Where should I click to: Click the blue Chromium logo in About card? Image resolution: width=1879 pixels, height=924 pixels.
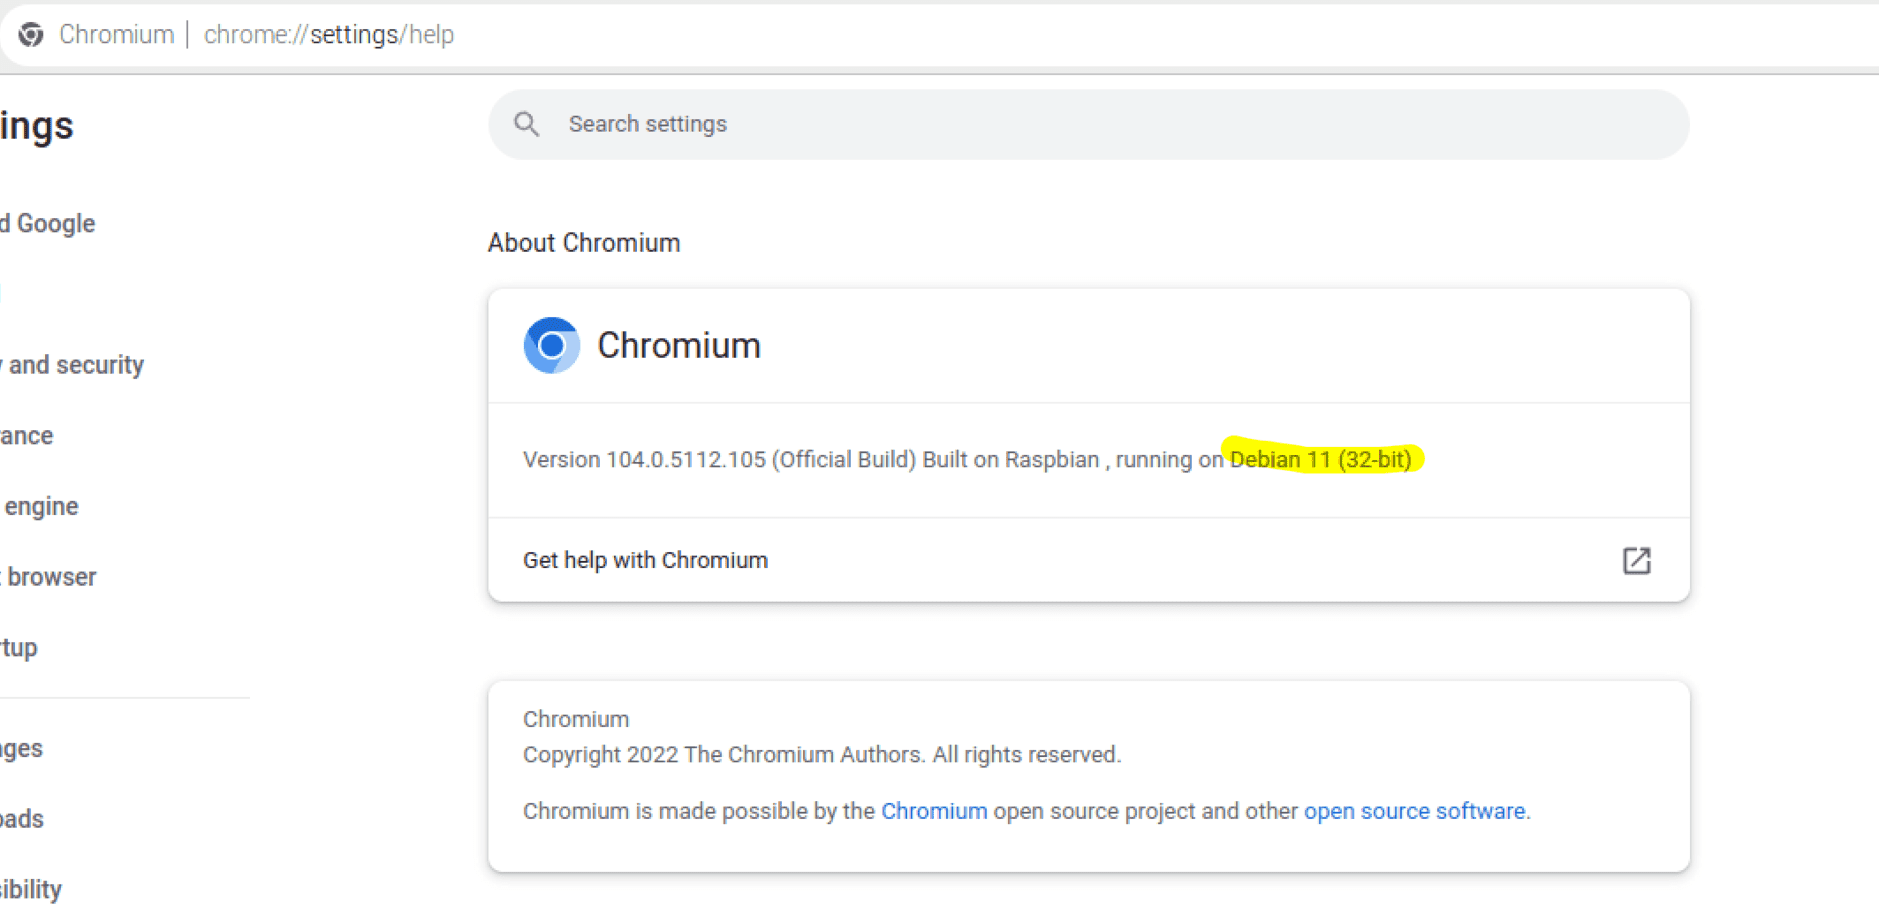point(551,345)
